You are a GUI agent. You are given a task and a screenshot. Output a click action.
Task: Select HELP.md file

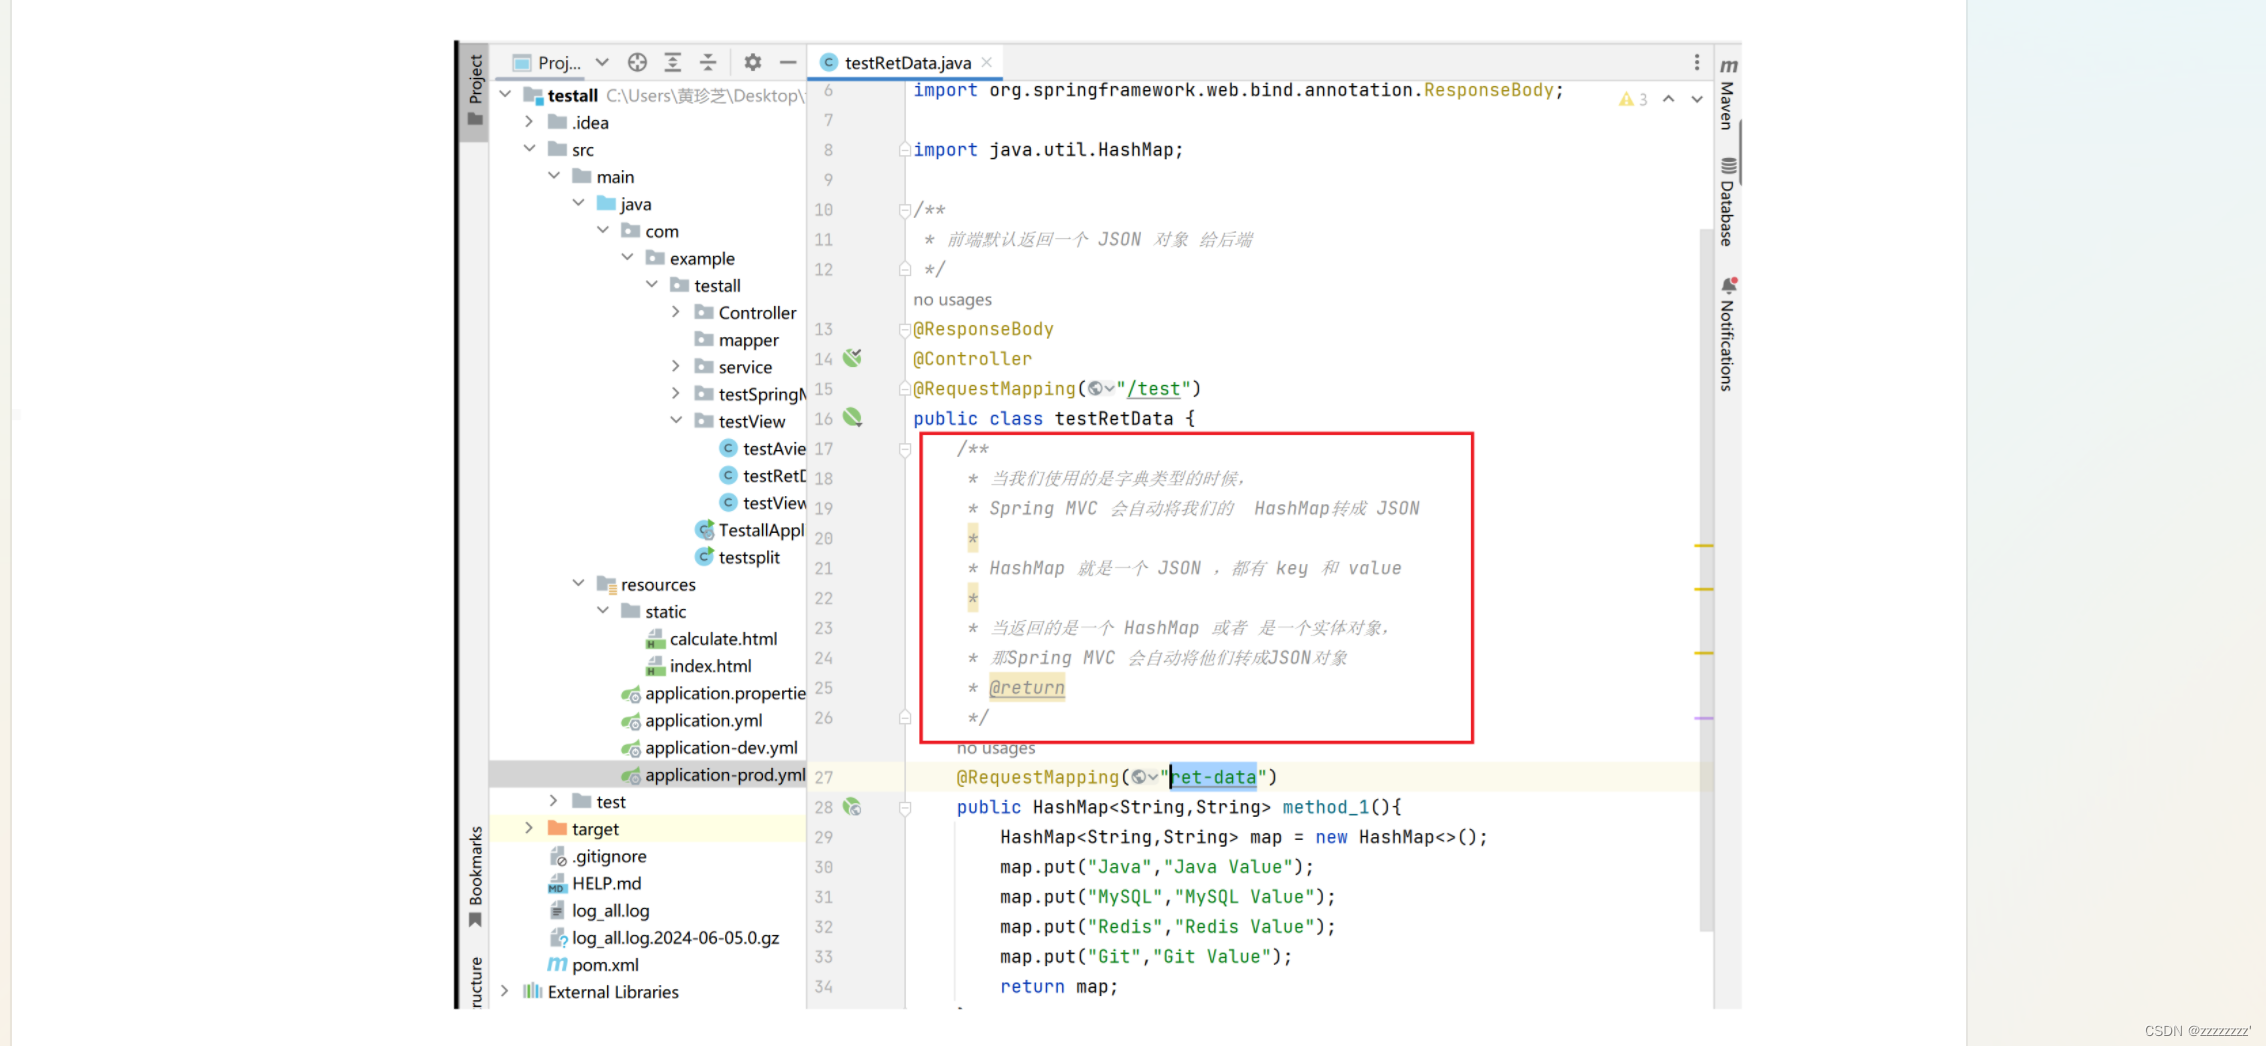pyautogui.click(x=595, y=883)
